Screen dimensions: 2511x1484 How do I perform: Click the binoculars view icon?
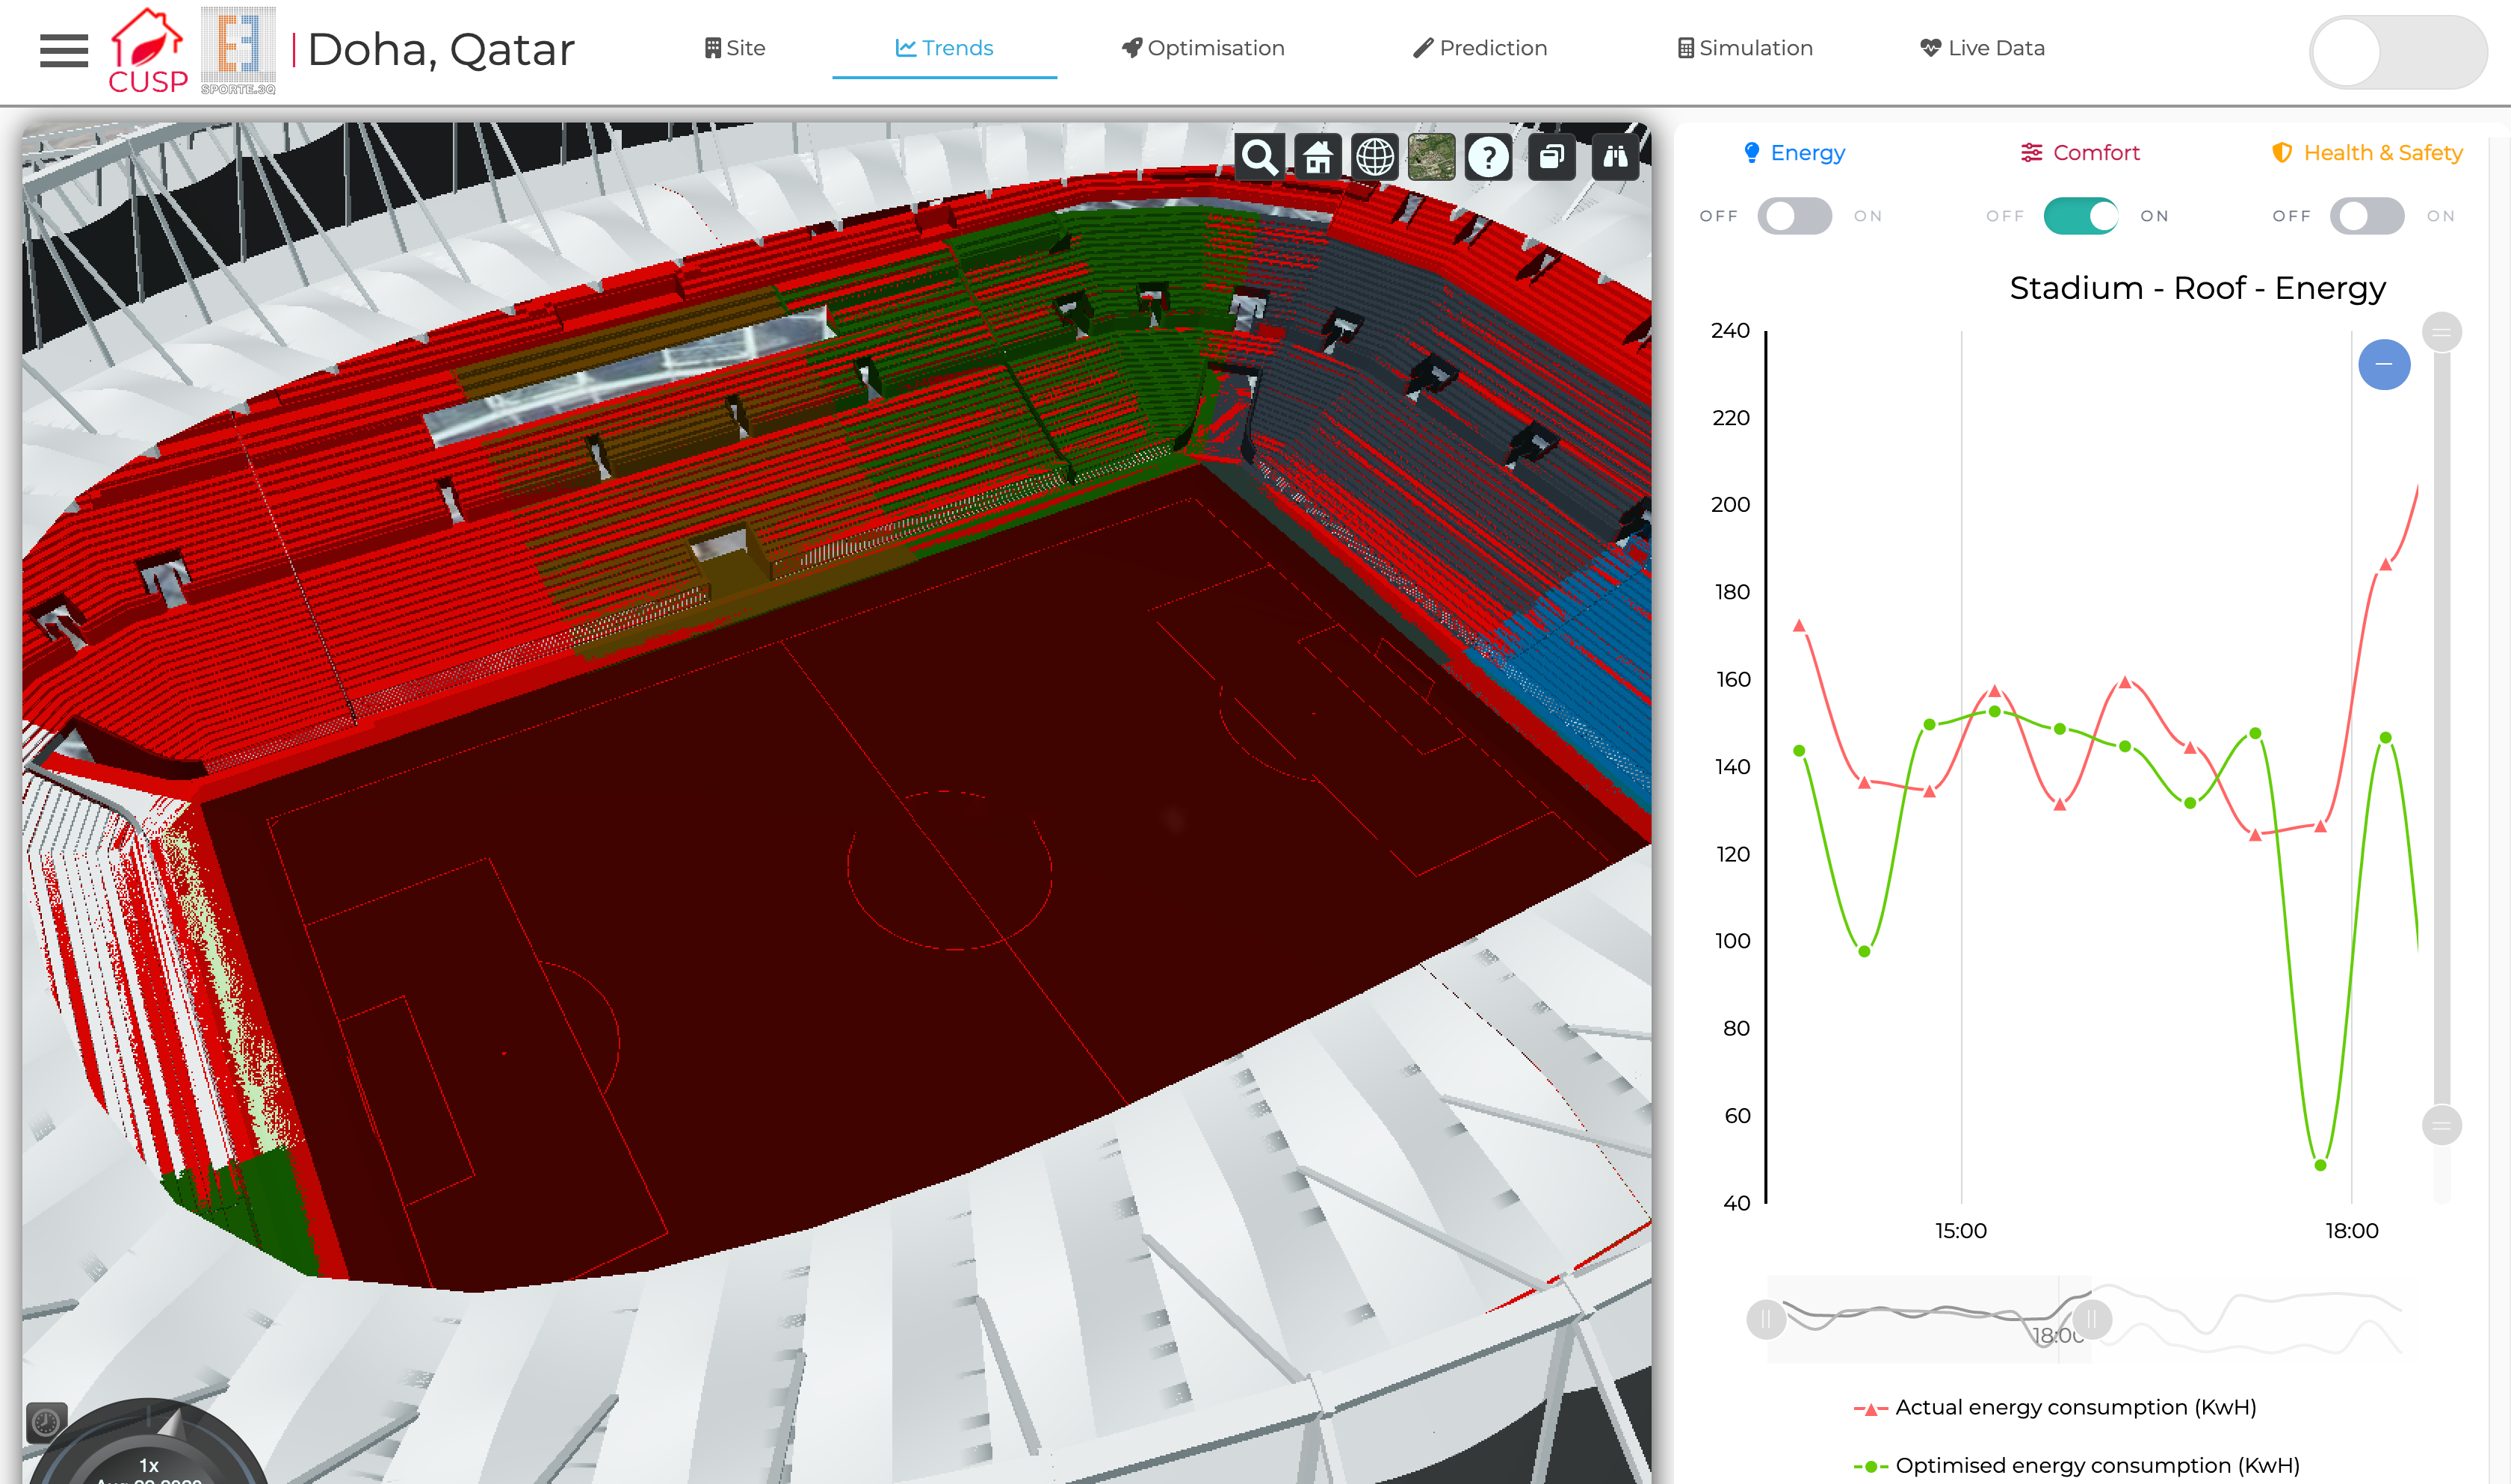1615,157
